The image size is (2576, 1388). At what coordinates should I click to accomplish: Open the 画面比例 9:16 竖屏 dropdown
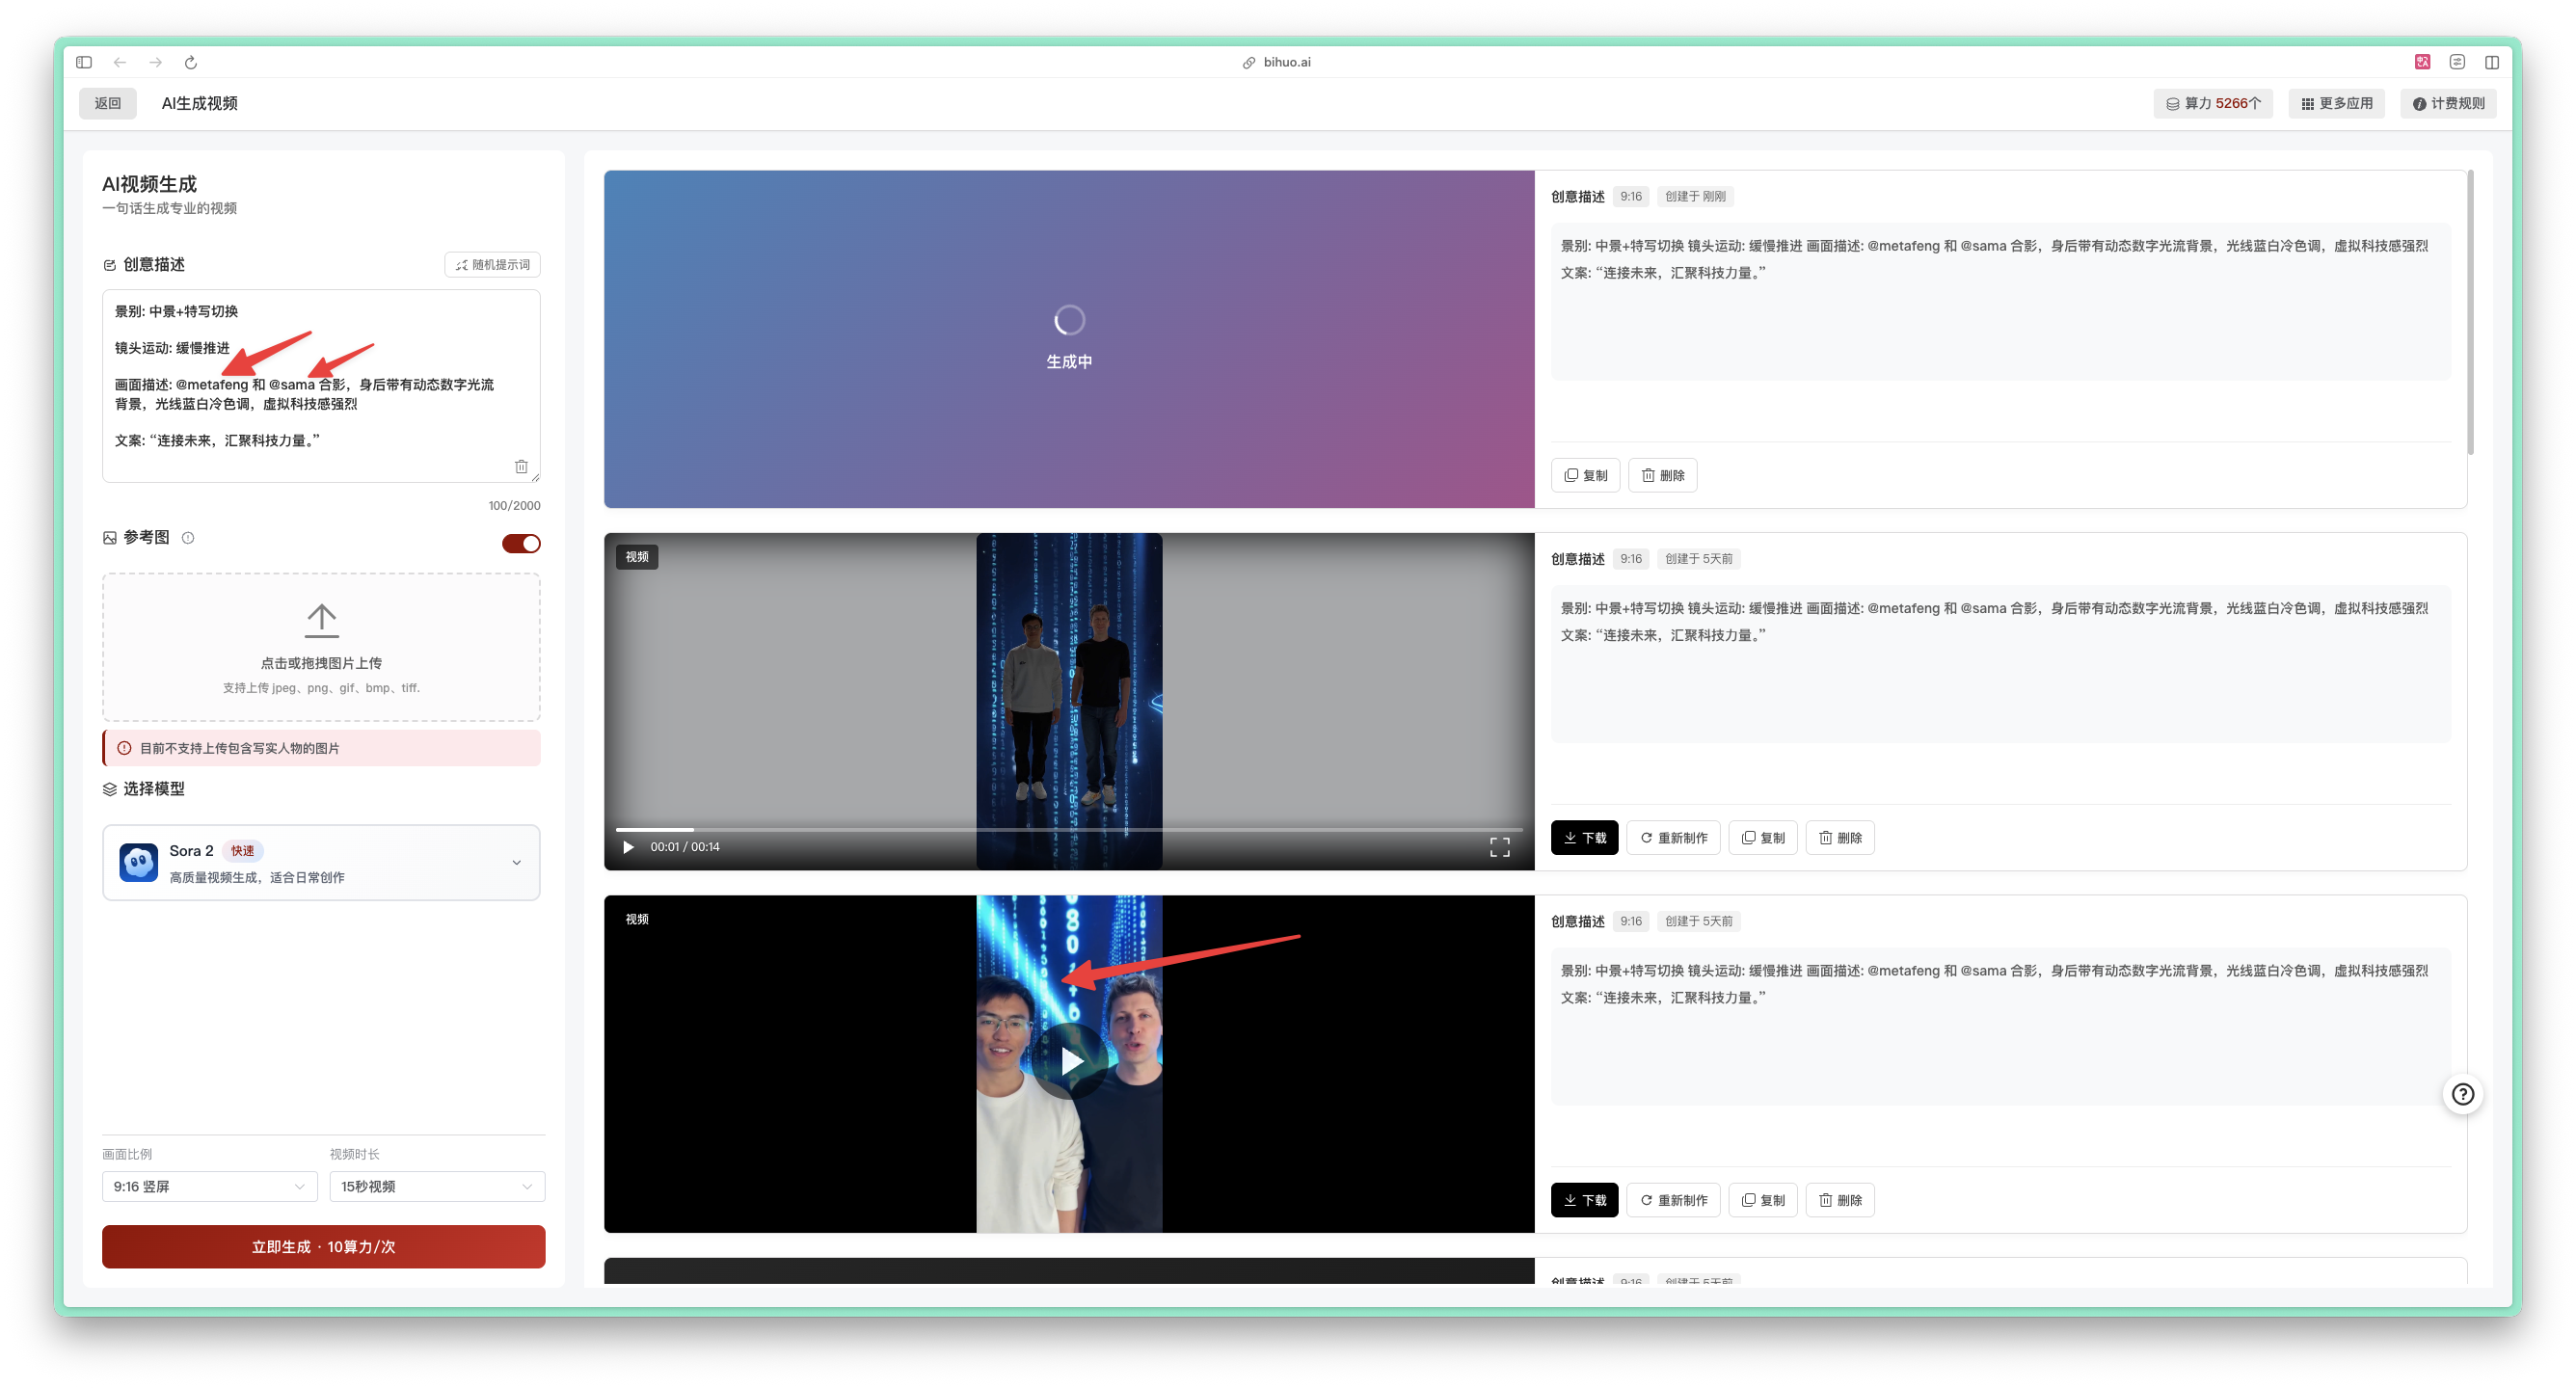tap(209, 1186)
